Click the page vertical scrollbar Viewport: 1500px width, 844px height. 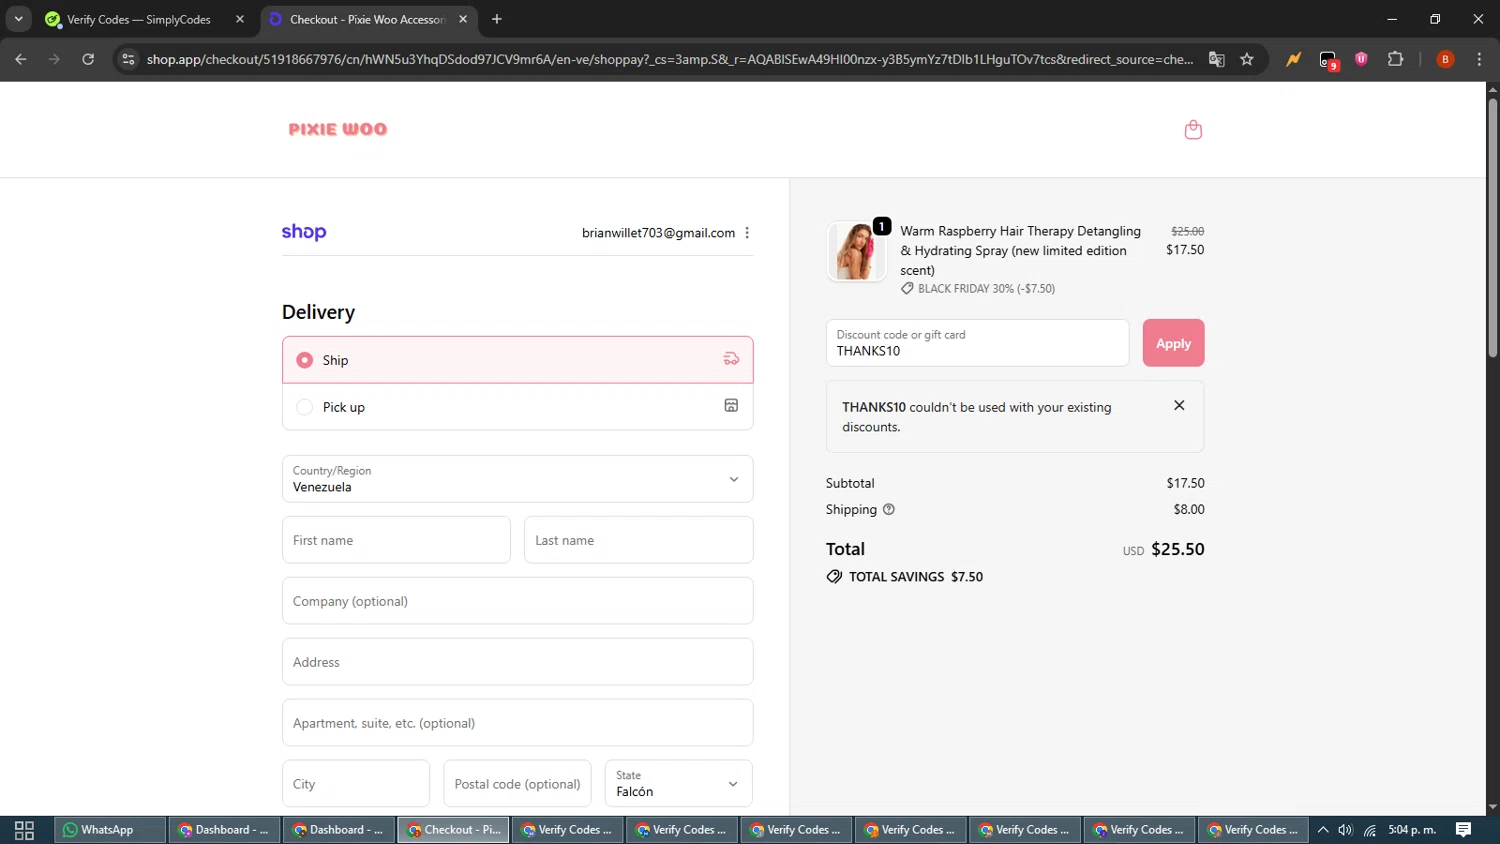coord(1492,227)
